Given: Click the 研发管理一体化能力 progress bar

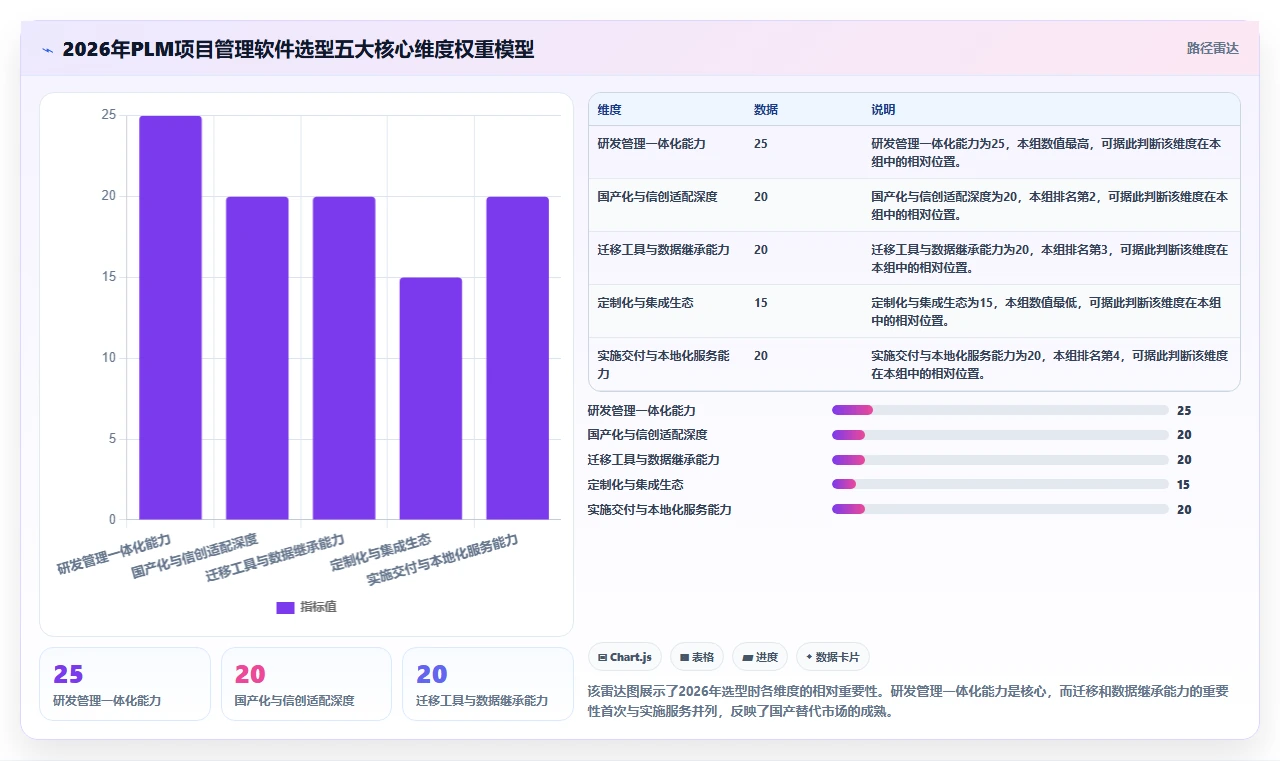Looking at the screenshot, I should pyautogui.click(x=1000, y=410).
